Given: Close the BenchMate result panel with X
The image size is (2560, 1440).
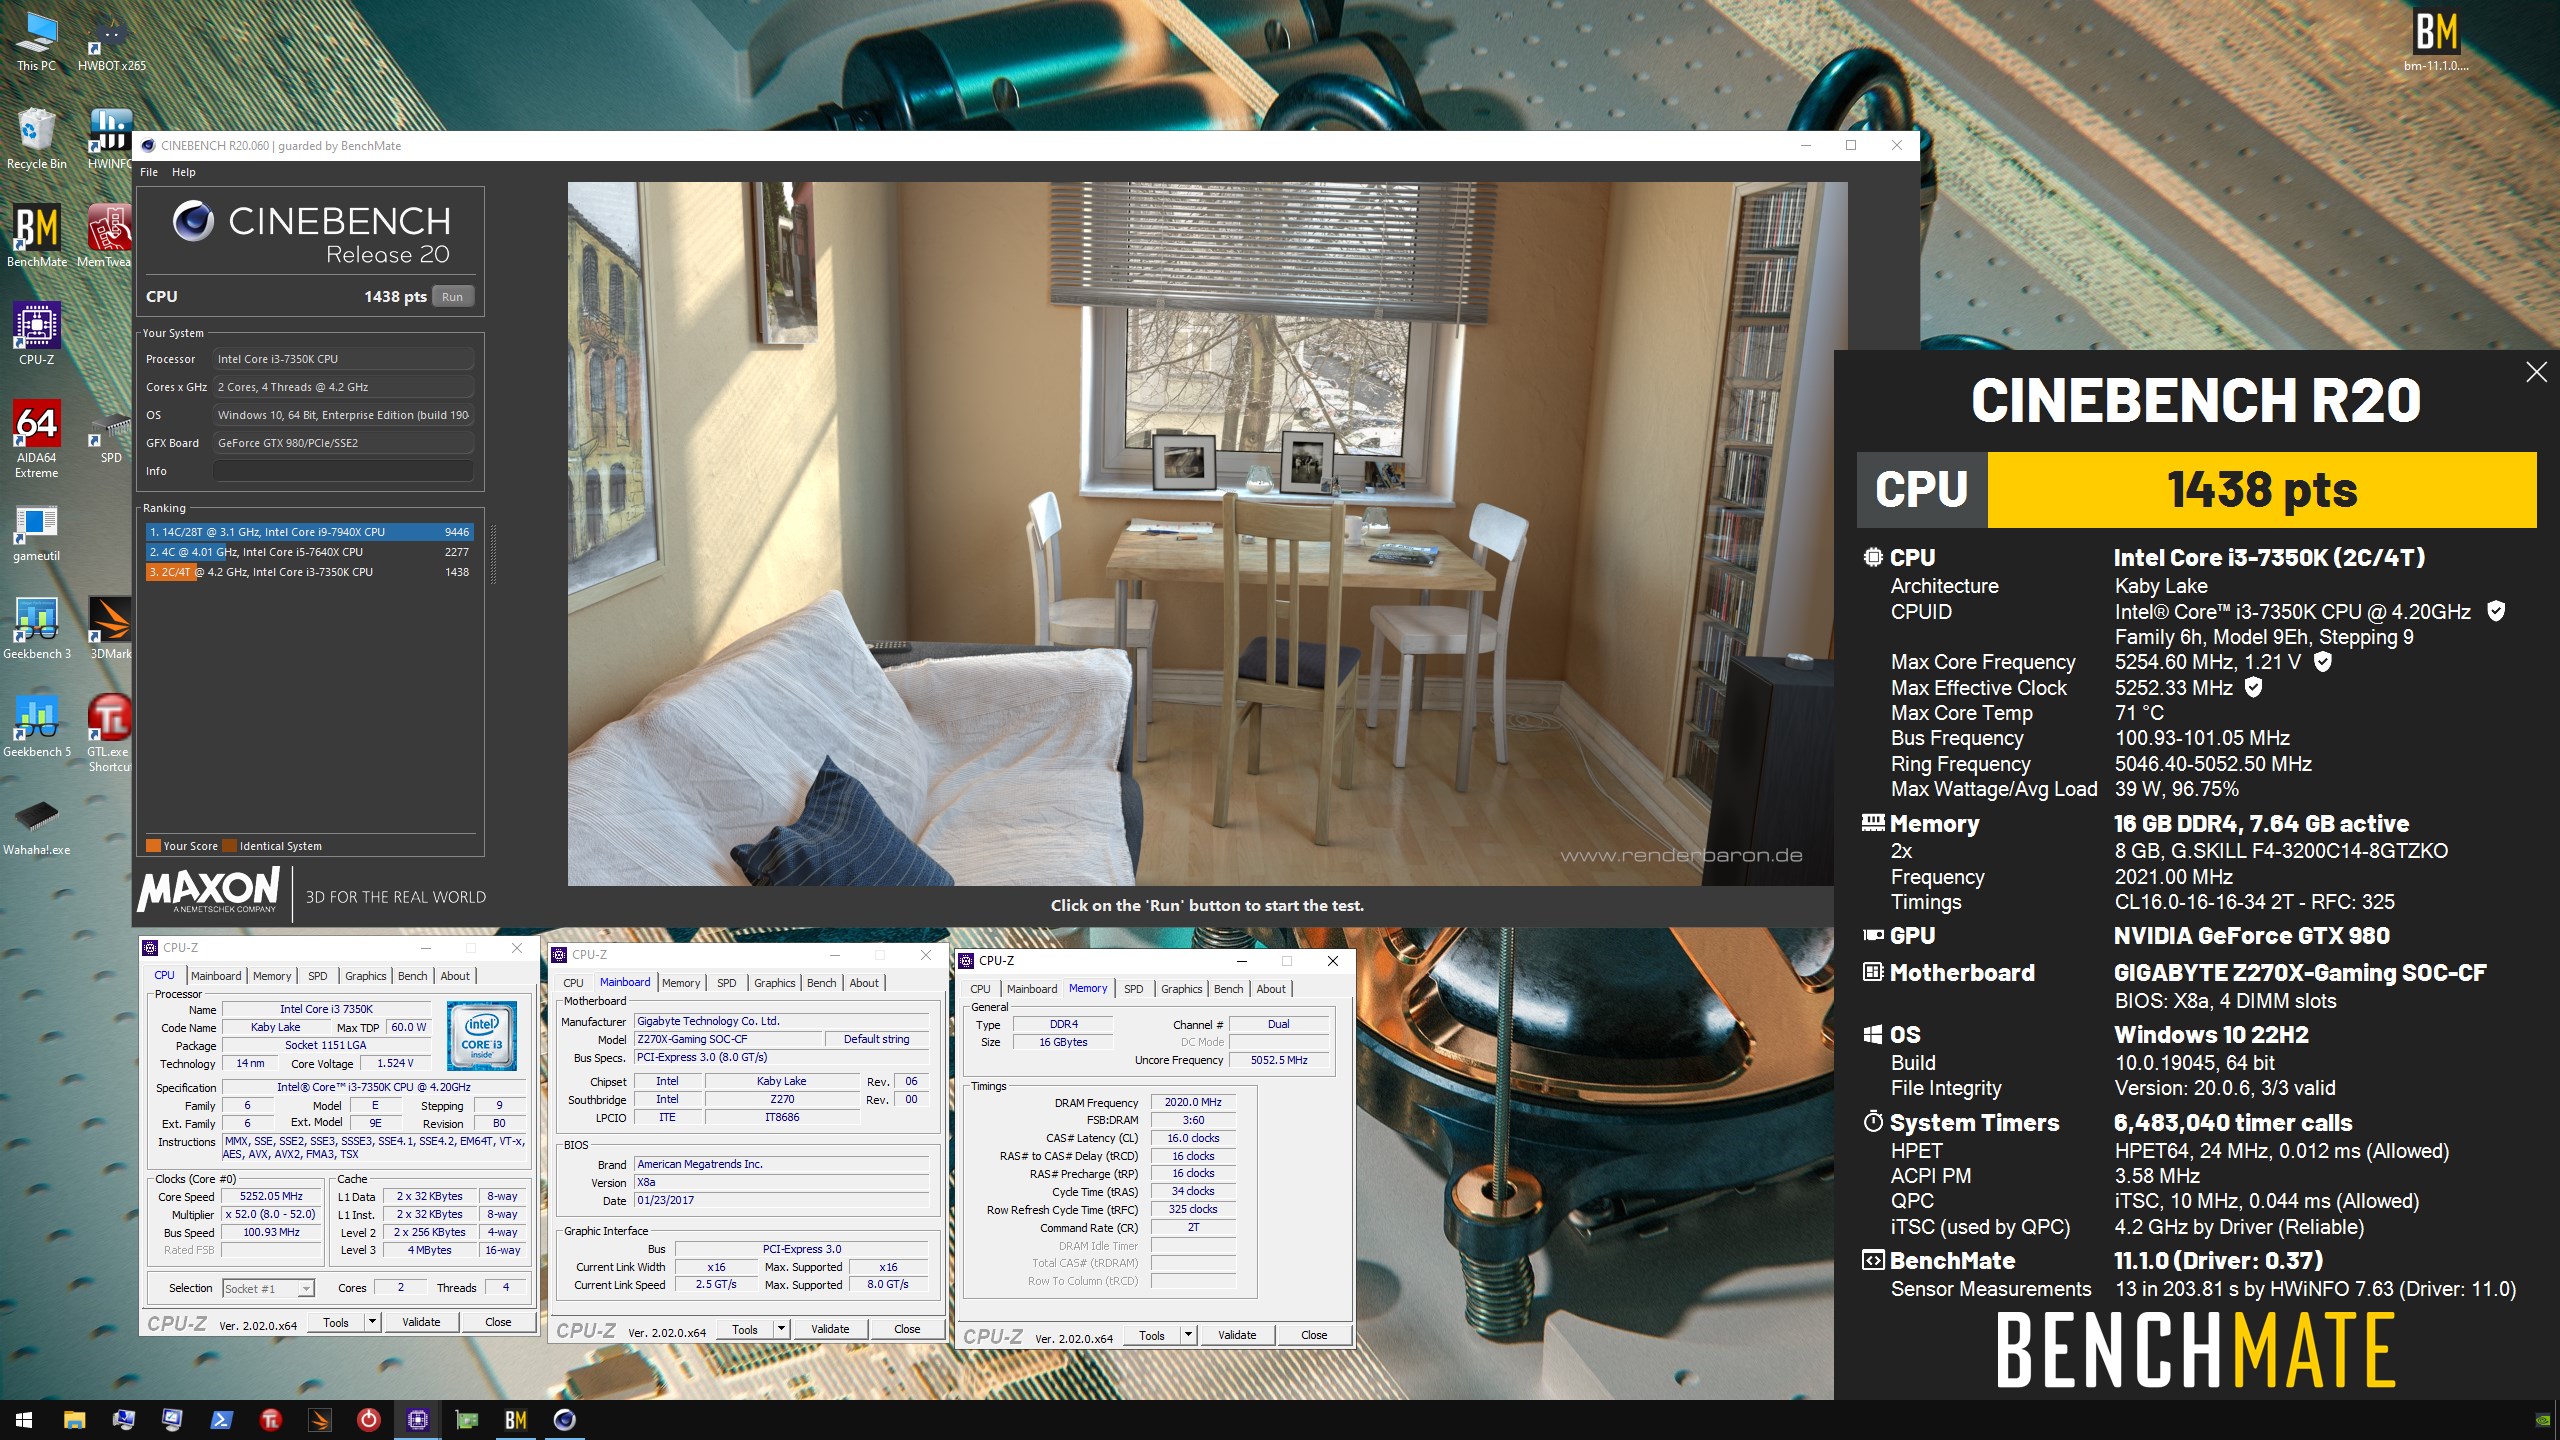Looking at the screenshot, I should tap(2536, 372).
